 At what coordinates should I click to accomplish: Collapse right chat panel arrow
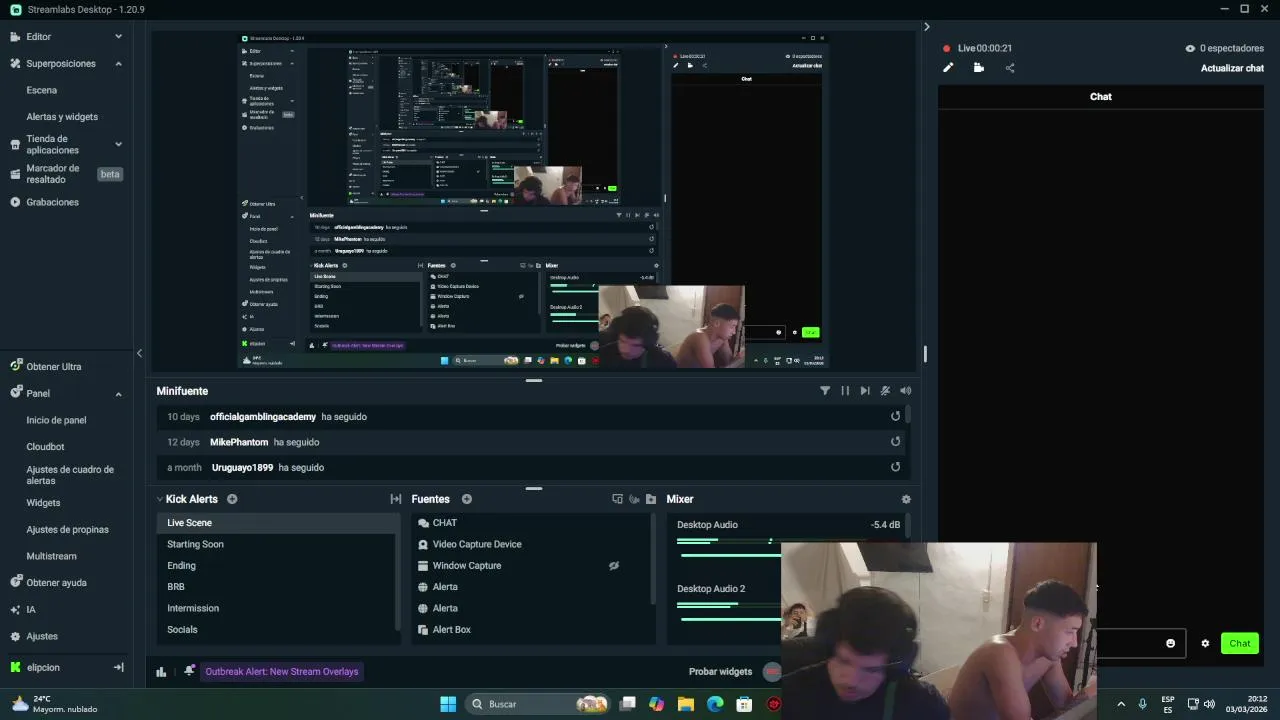coord(926,27)
